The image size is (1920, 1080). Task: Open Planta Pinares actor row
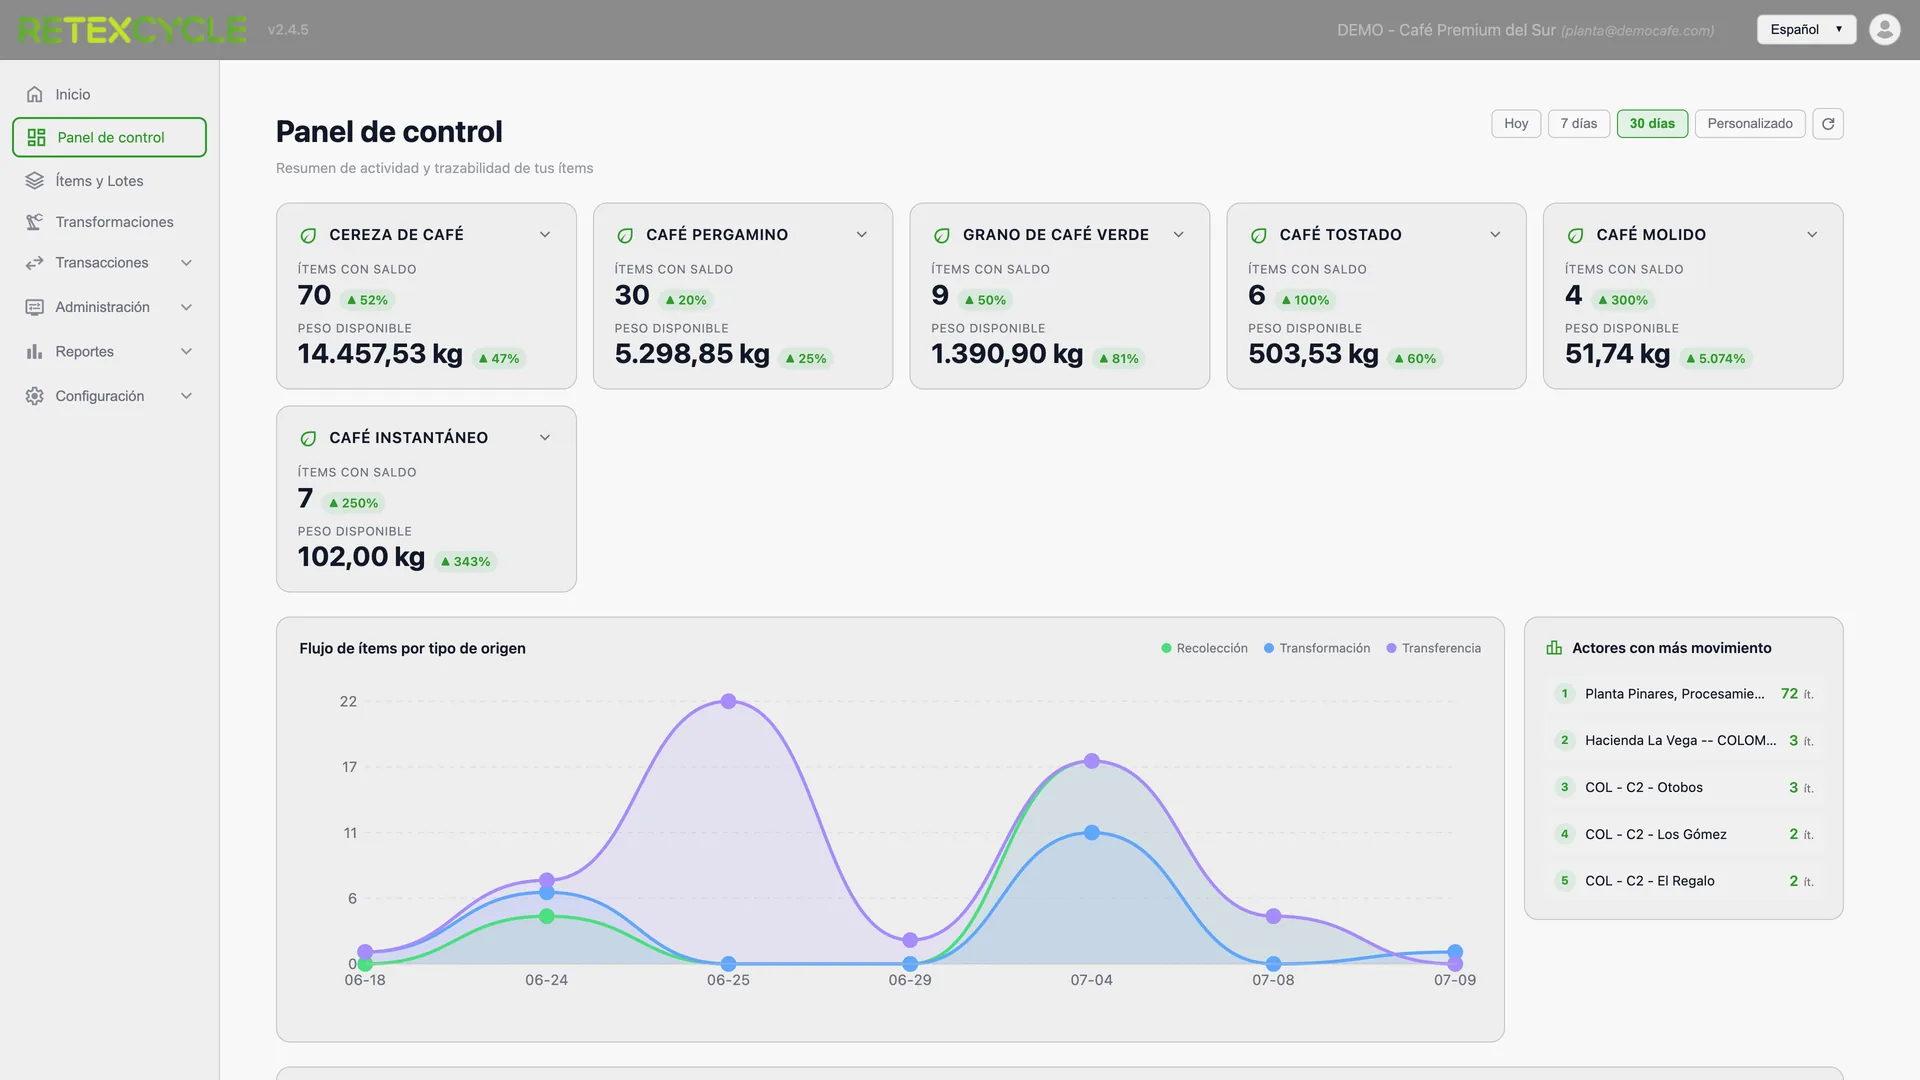pyautogui.click(x=1684, y=694)
